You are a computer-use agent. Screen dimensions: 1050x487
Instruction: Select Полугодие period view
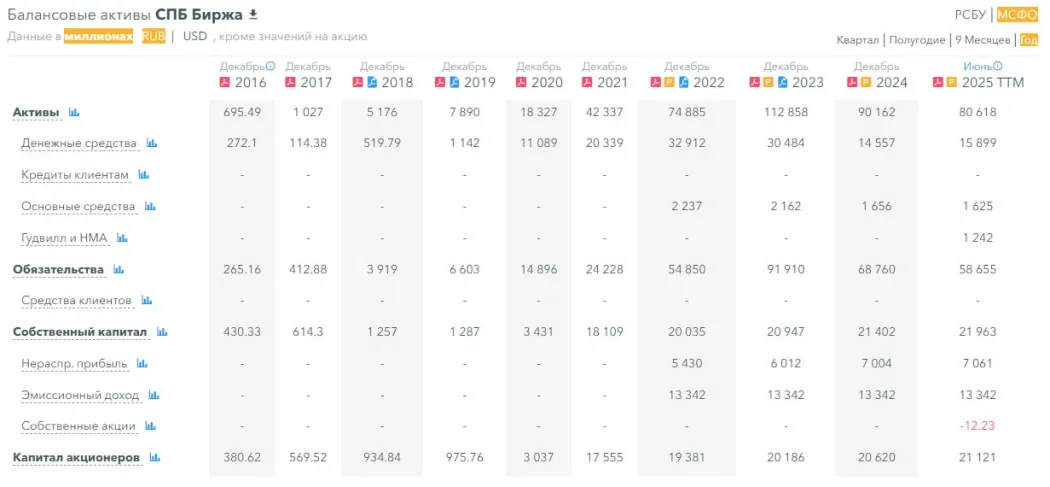click(917, 40)
